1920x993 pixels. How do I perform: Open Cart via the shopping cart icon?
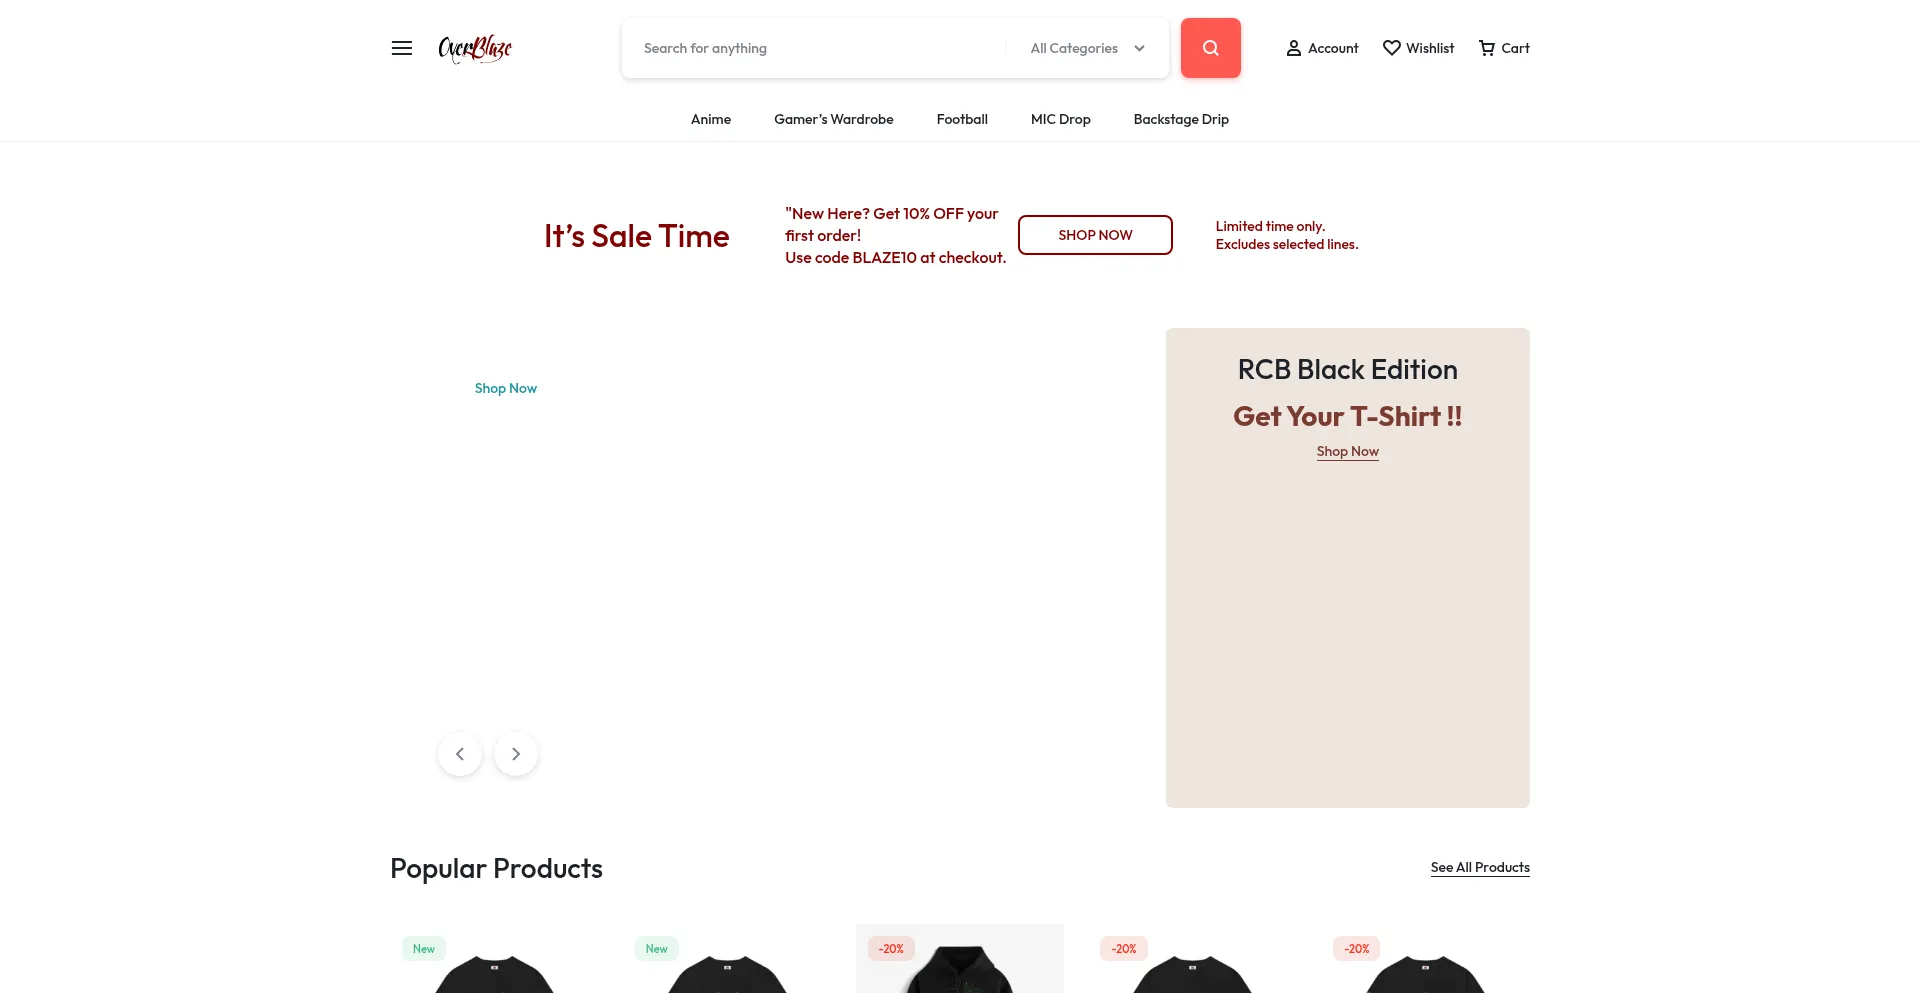pyautogui.click(x=1487, y=48)
